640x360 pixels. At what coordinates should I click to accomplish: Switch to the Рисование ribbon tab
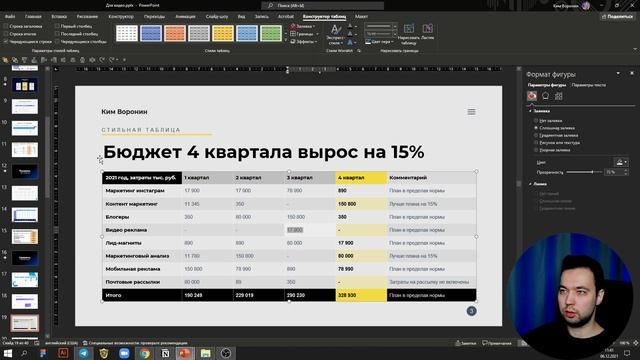point(87,16)
